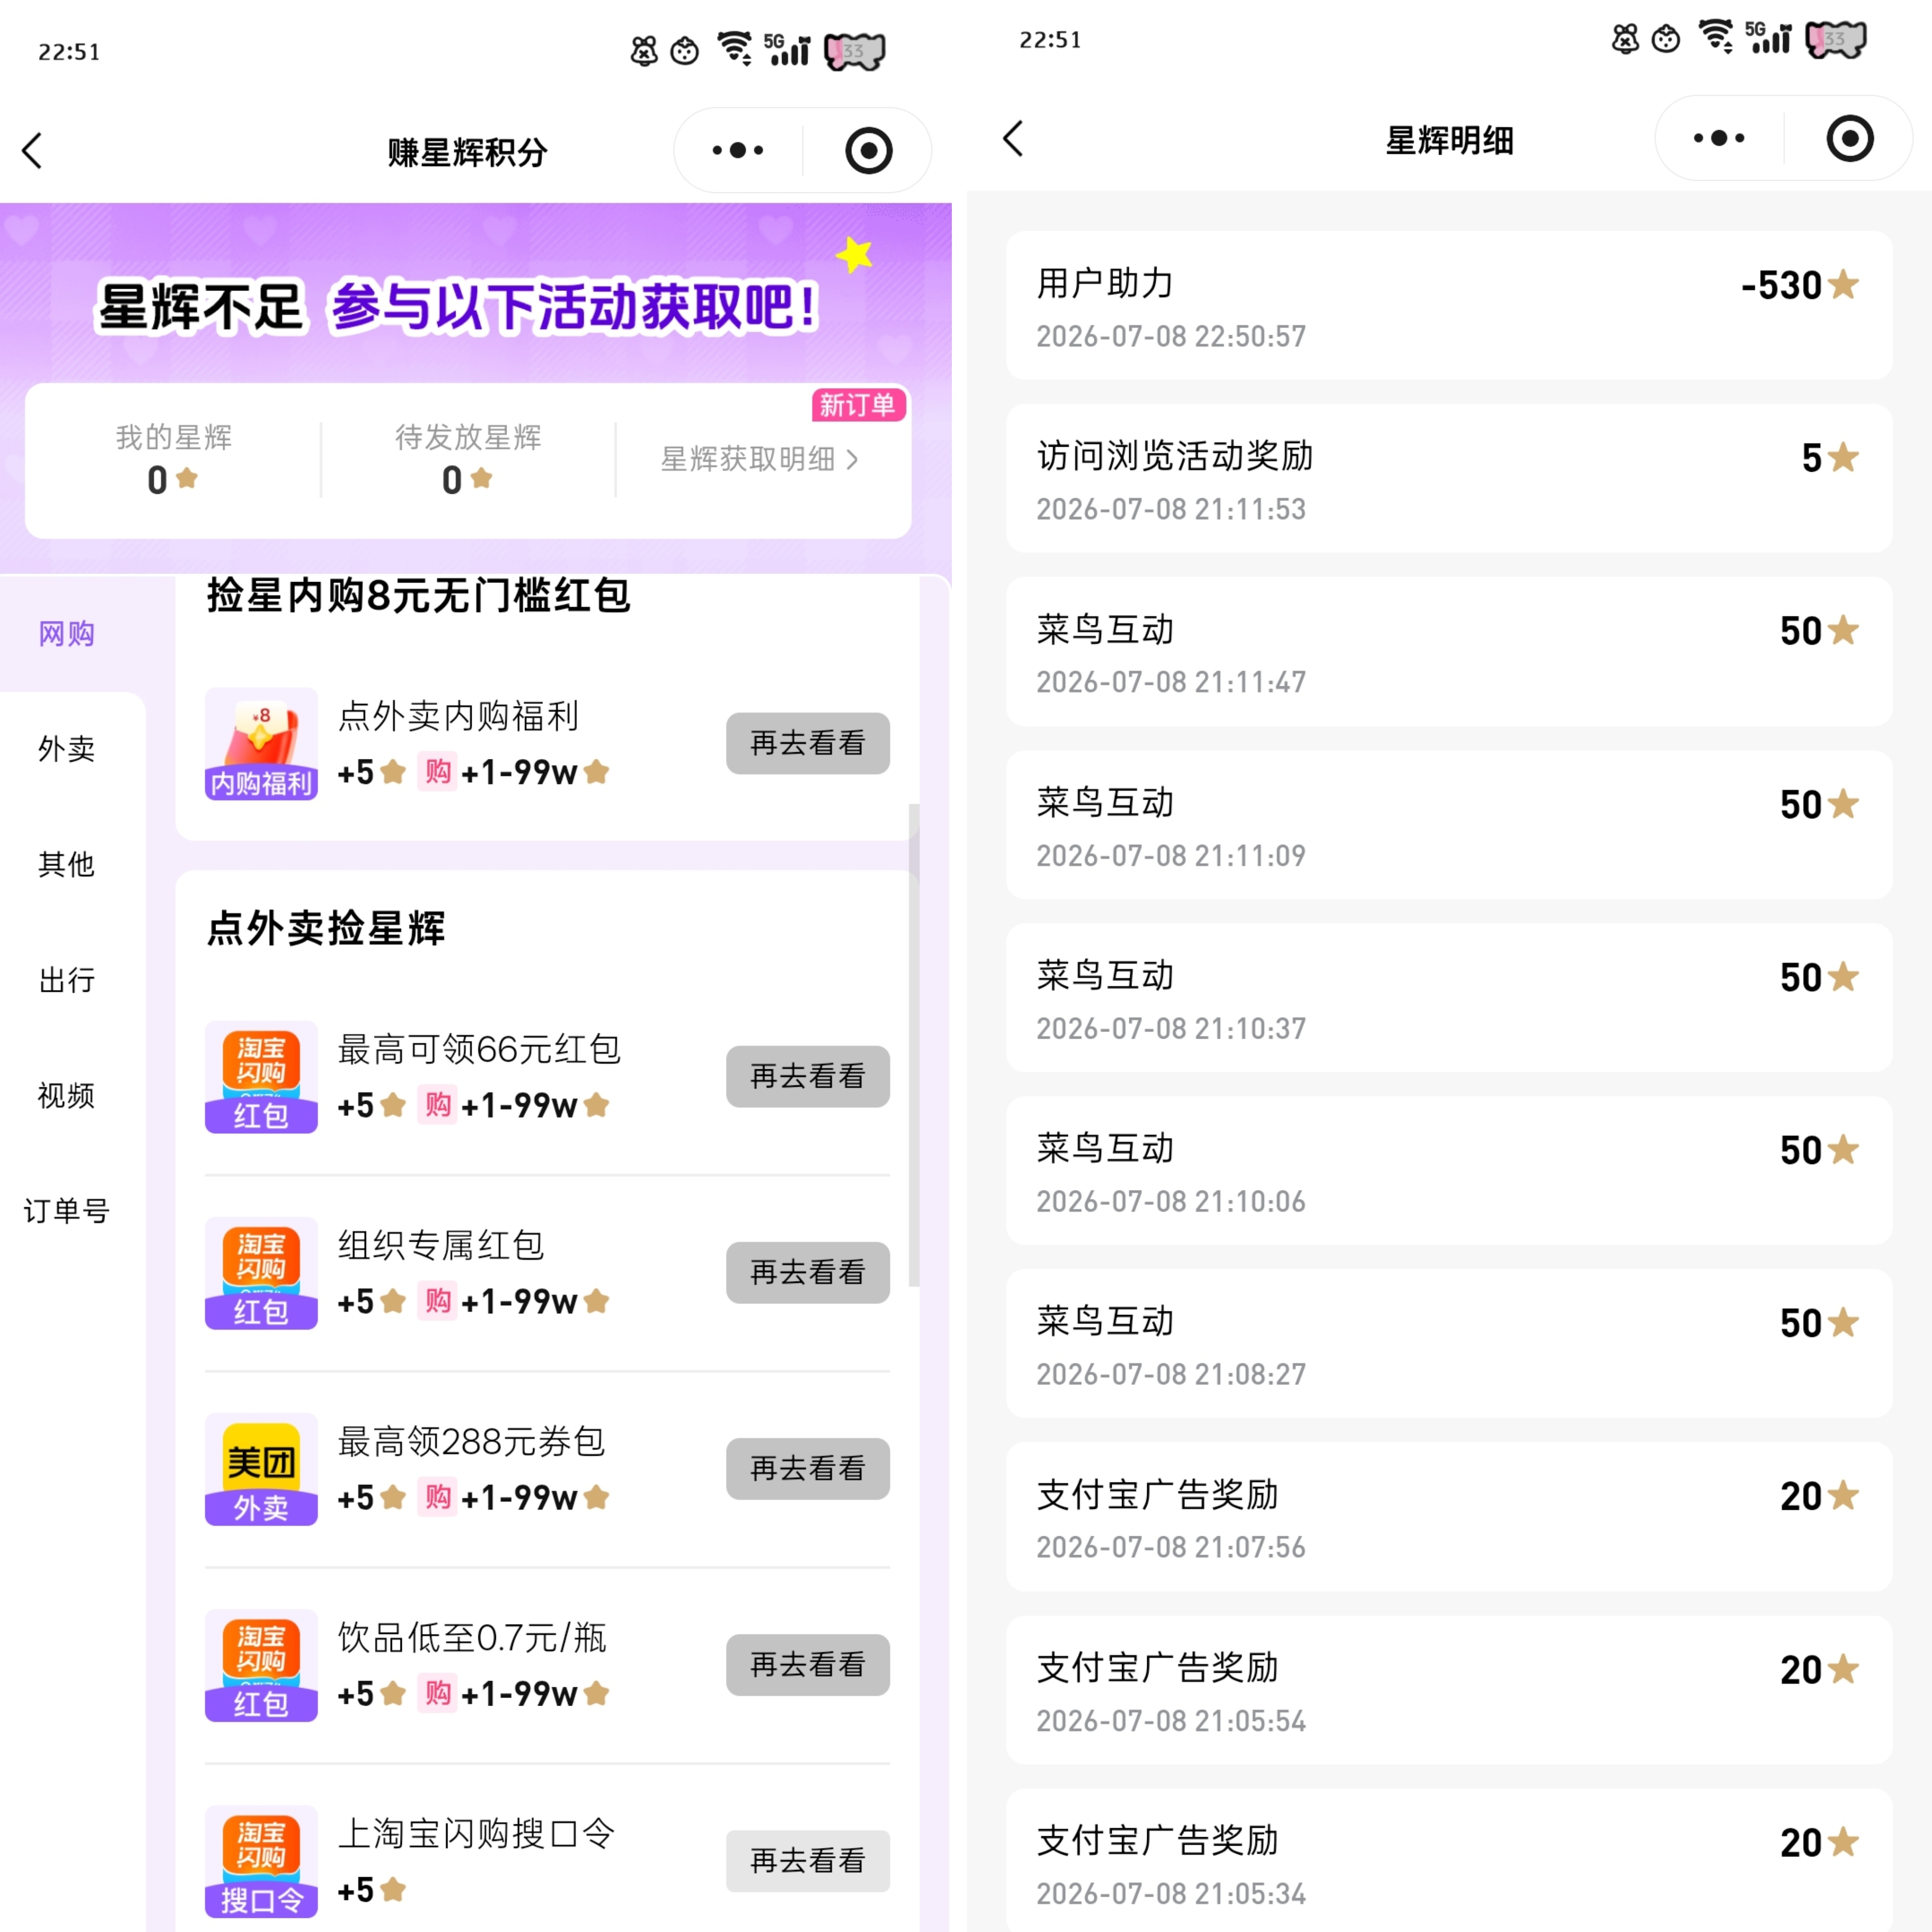Tap 22:51 clock on right status bar
Image resolution: width=1932 pixels, height=1932 pixels.
tap(1050, 40)
